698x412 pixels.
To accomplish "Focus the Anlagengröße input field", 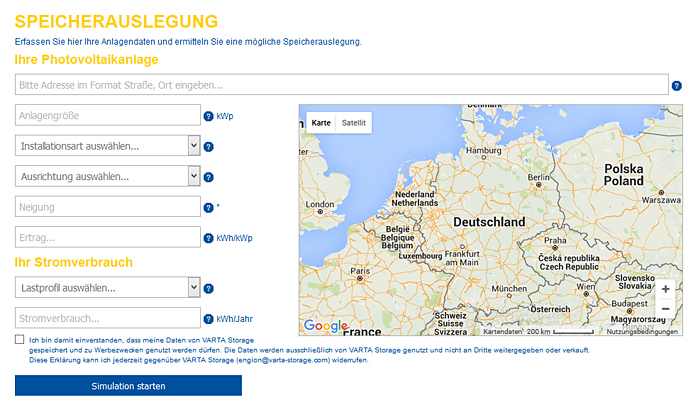I will pos(108,115).
